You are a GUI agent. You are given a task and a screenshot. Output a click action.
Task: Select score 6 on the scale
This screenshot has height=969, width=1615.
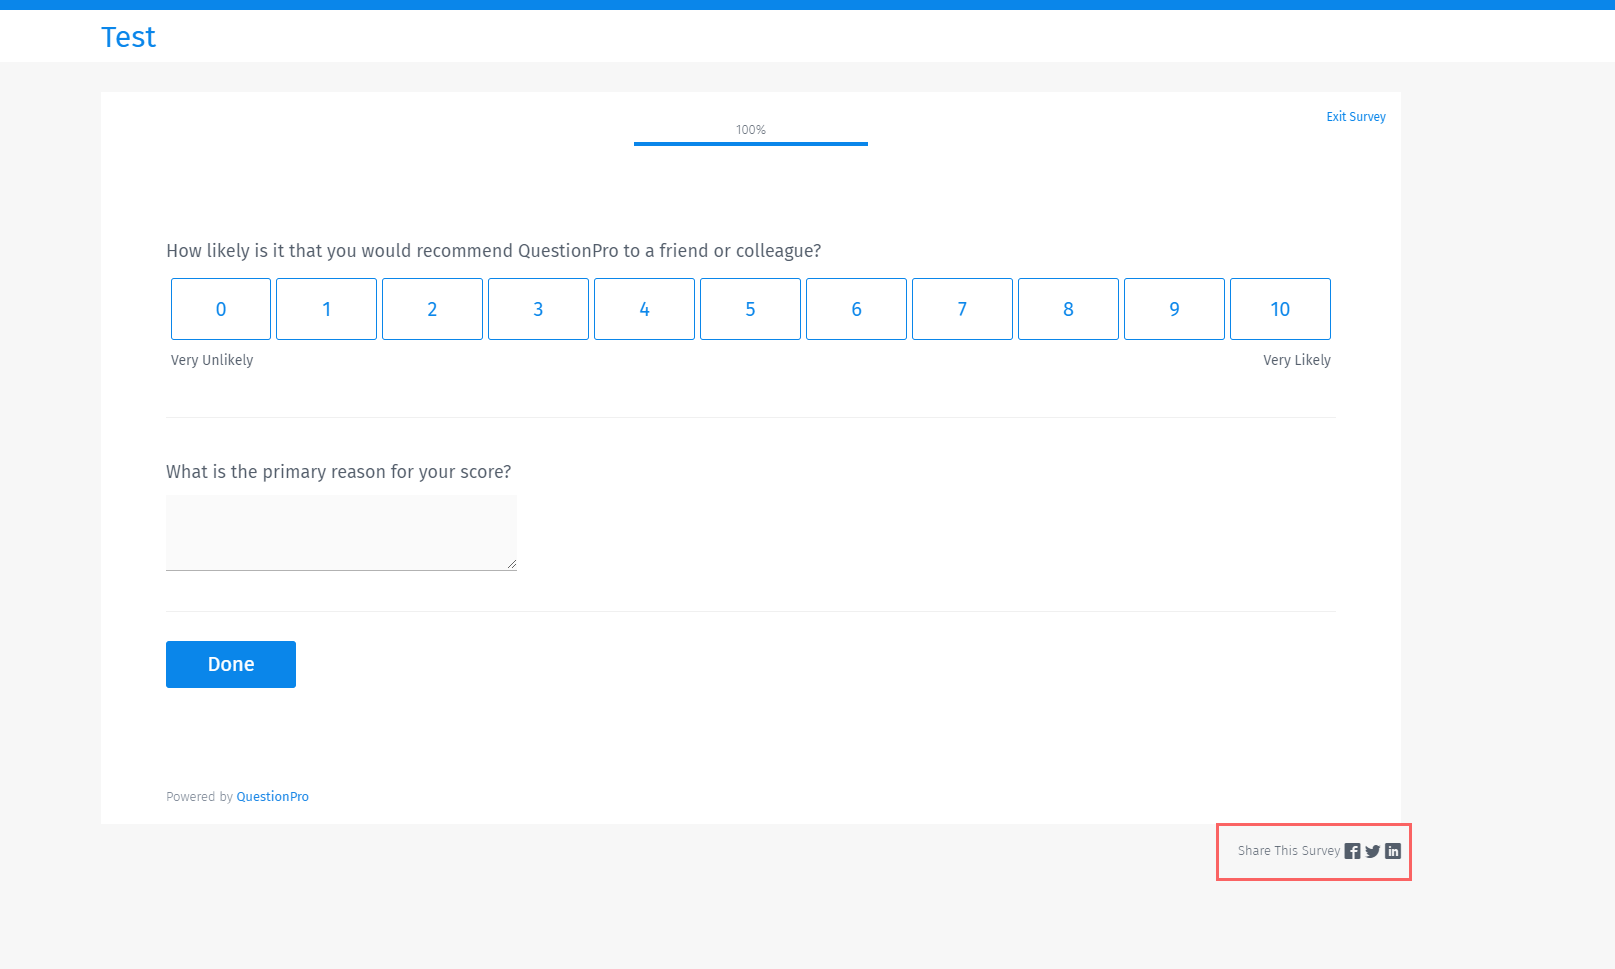pyautogui.click(x=856, y=309)
